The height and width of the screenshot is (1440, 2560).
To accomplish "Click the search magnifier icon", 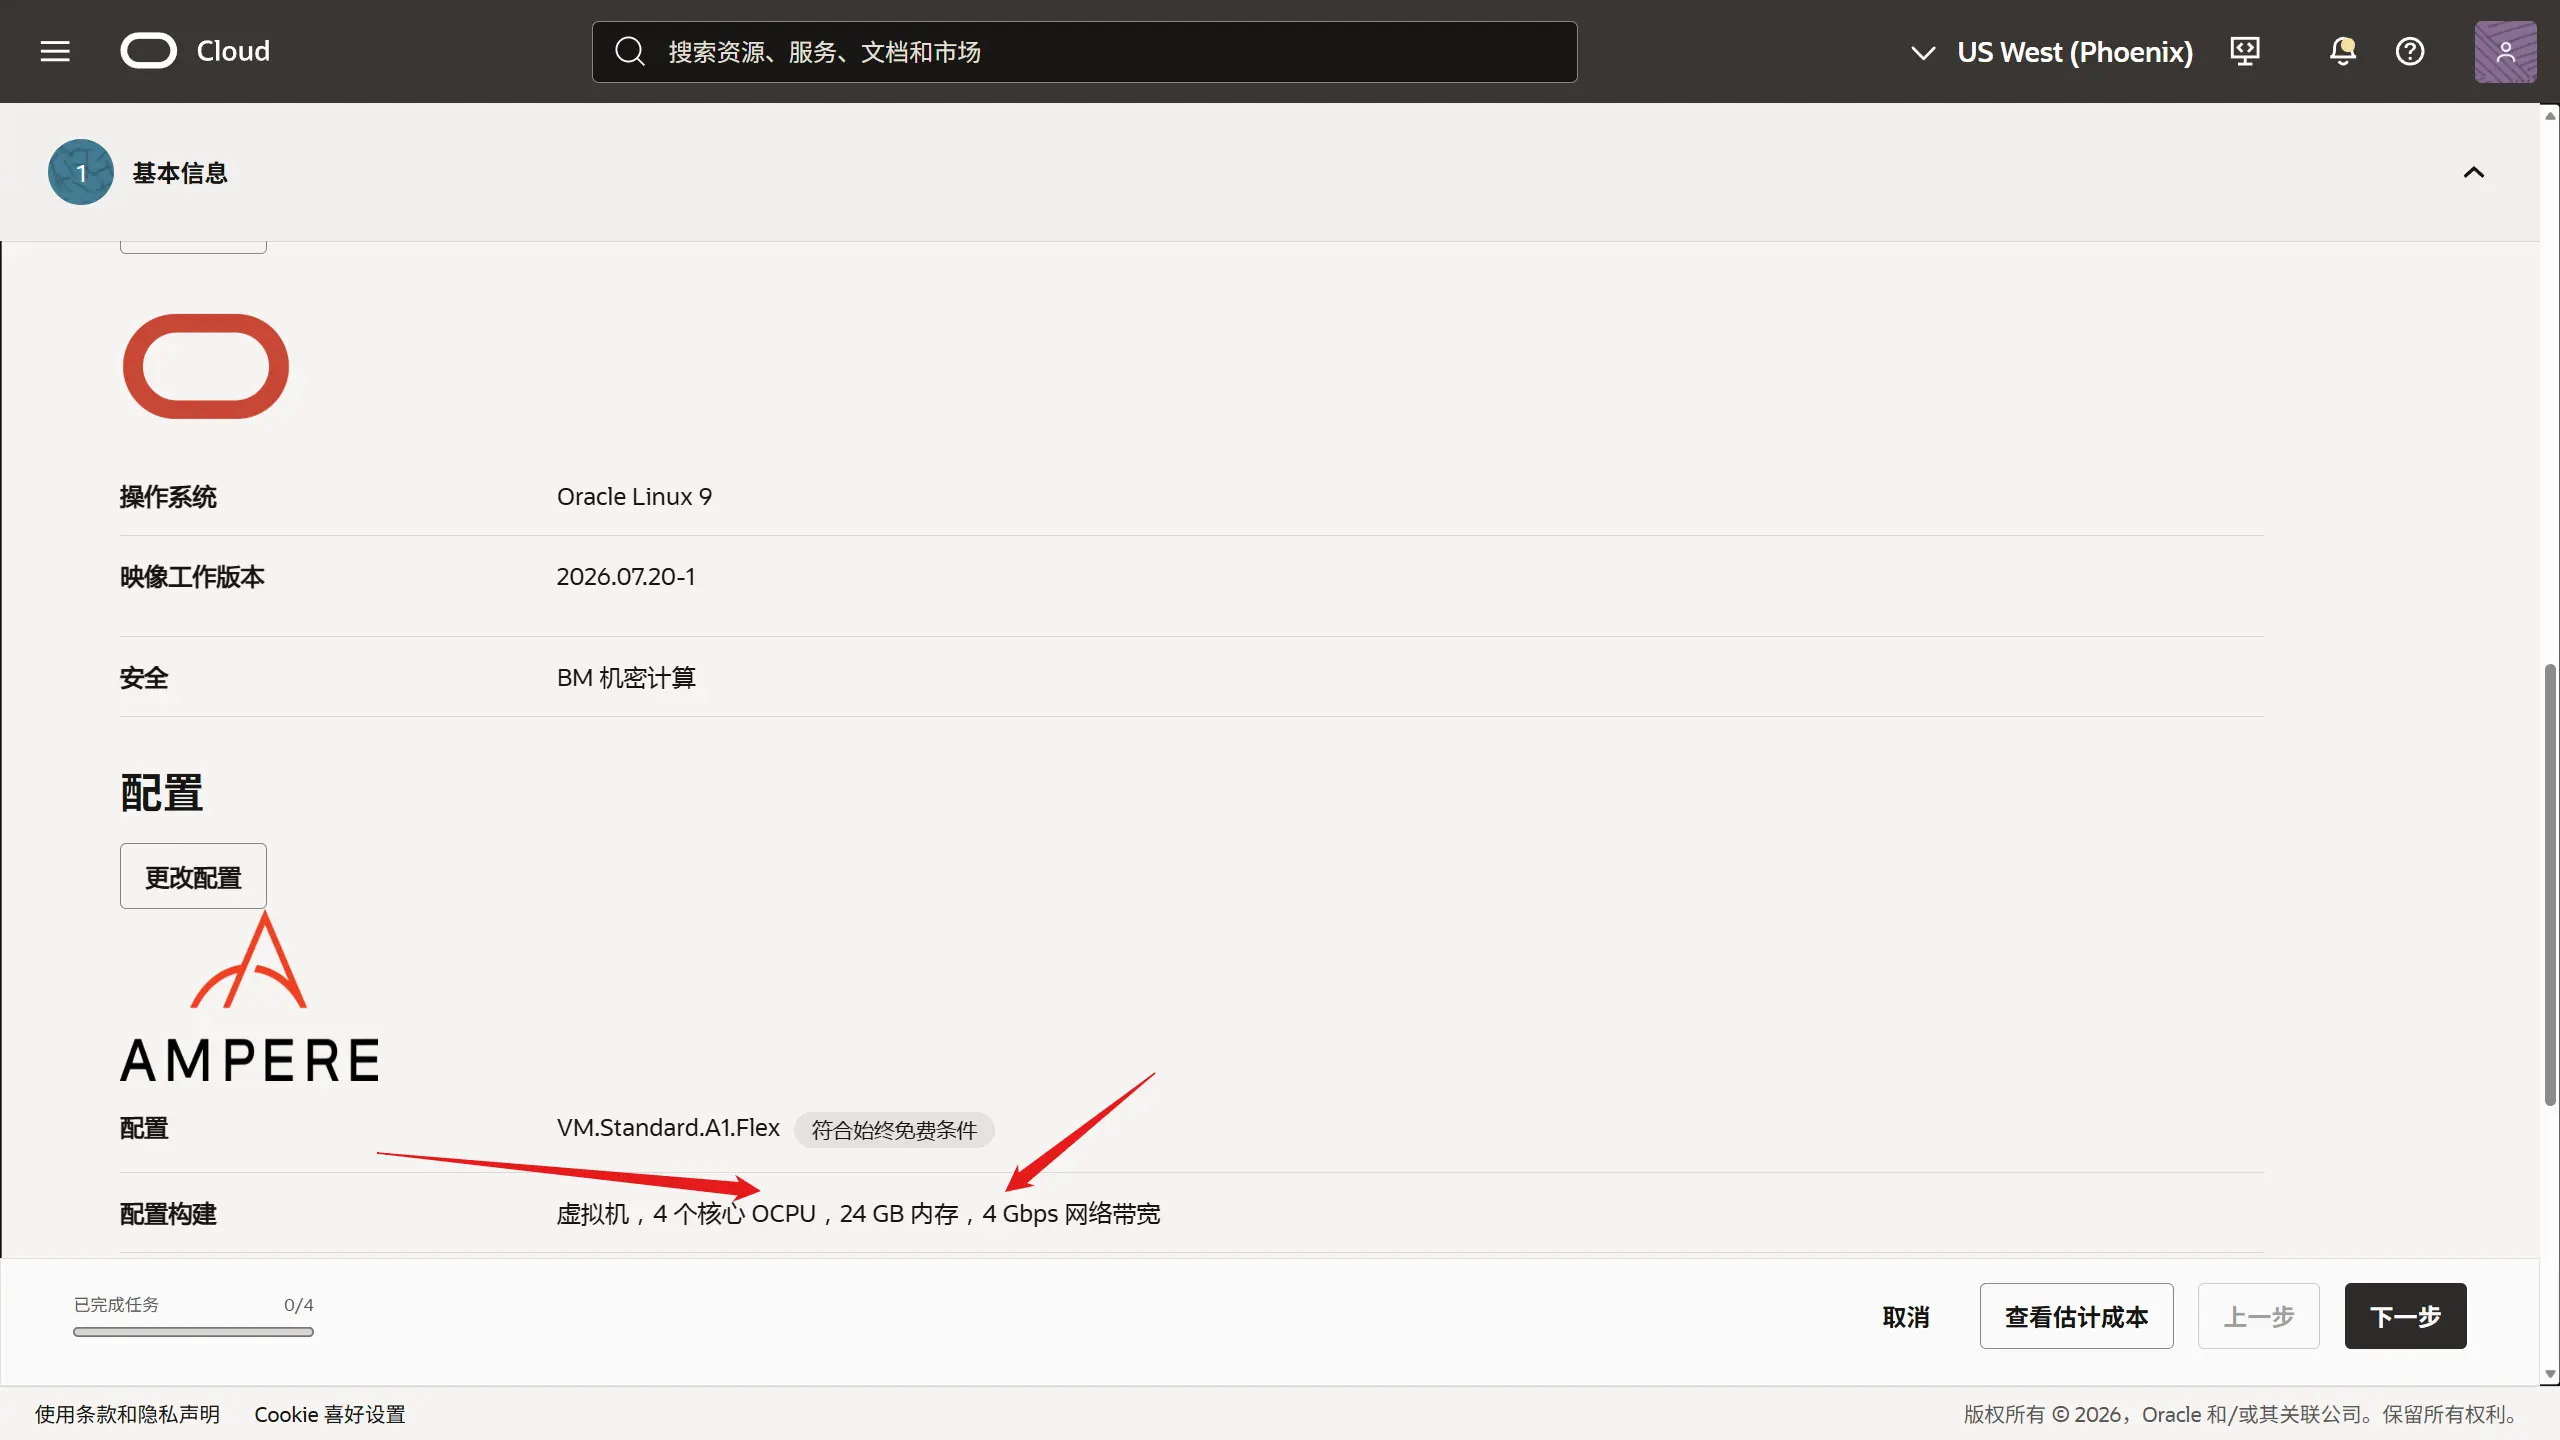I will click(x=629, y=51).
